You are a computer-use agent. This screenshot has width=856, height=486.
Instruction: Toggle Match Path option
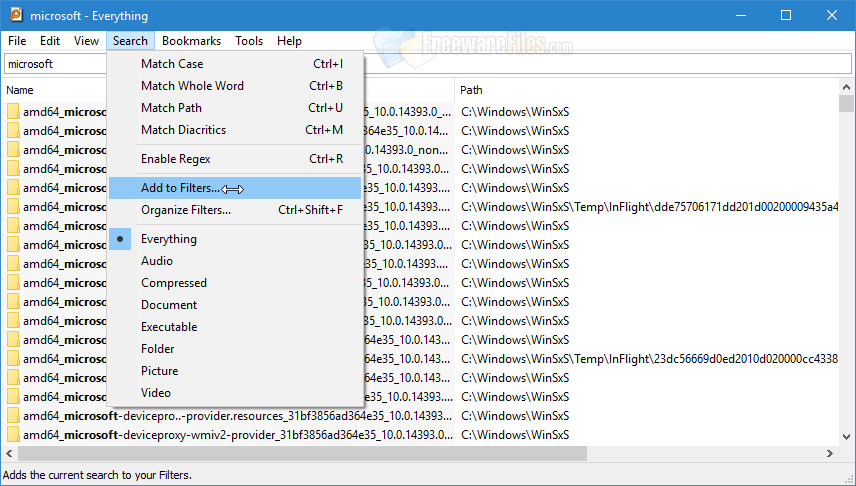click(235, 108)
